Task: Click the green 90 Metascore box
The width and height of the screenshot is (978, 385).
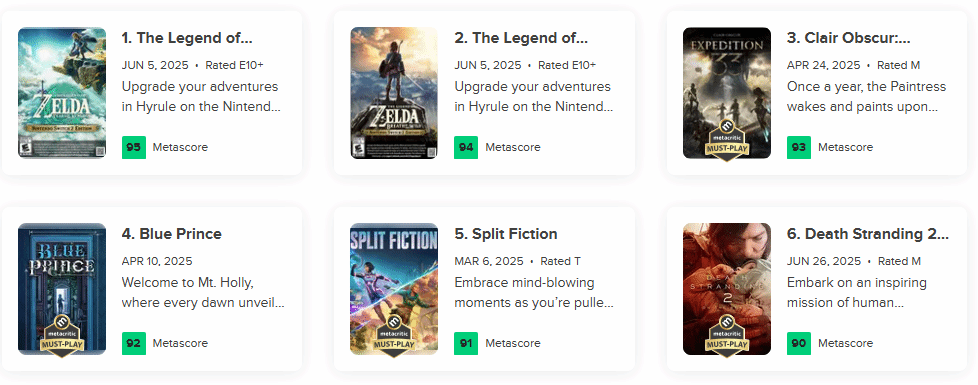Action: point(798,343)
